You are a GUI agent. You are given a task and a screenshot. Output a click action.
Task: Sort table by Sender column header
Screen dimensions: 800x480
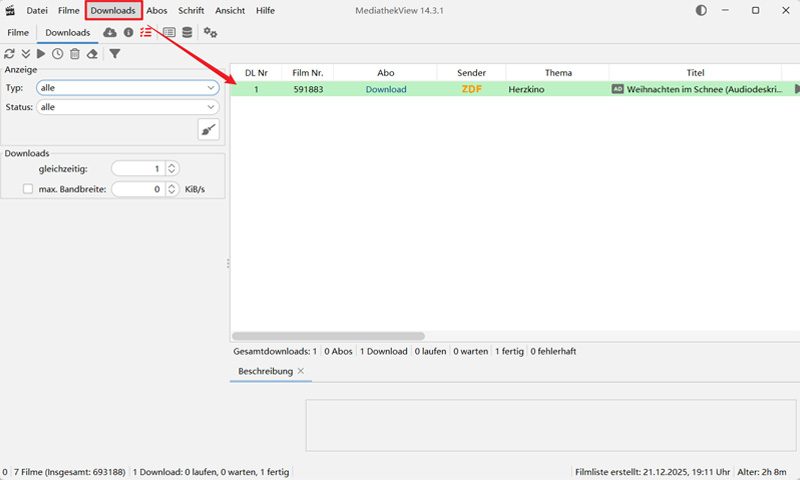(x=471, y=73)
